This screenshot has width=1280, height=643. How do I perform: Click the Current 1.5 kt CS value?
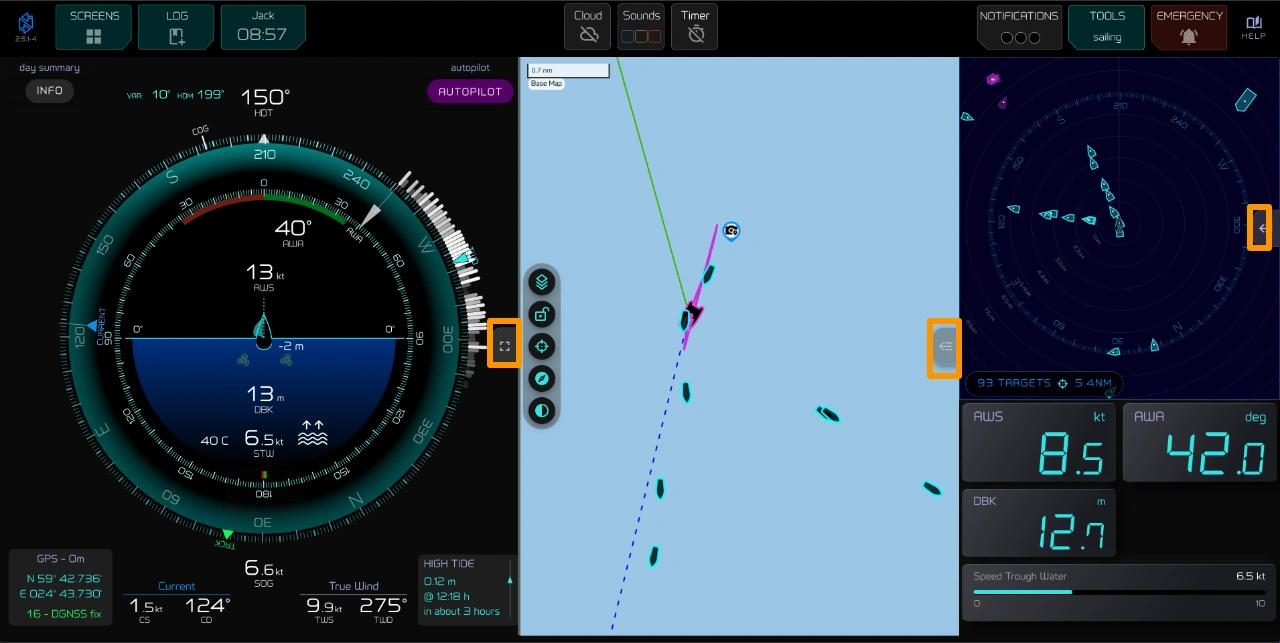[x=146, y=606]
